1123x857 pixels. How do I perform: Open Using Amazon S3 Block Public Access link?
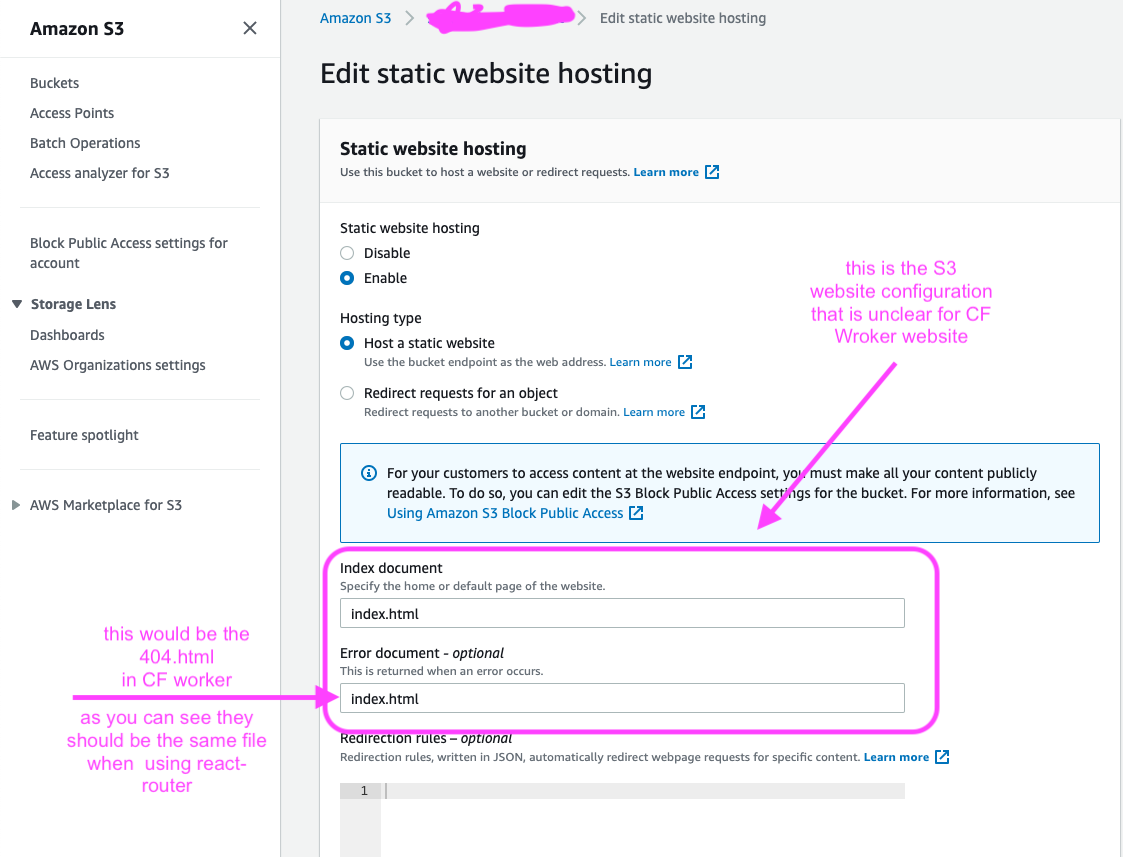(505, 512)
